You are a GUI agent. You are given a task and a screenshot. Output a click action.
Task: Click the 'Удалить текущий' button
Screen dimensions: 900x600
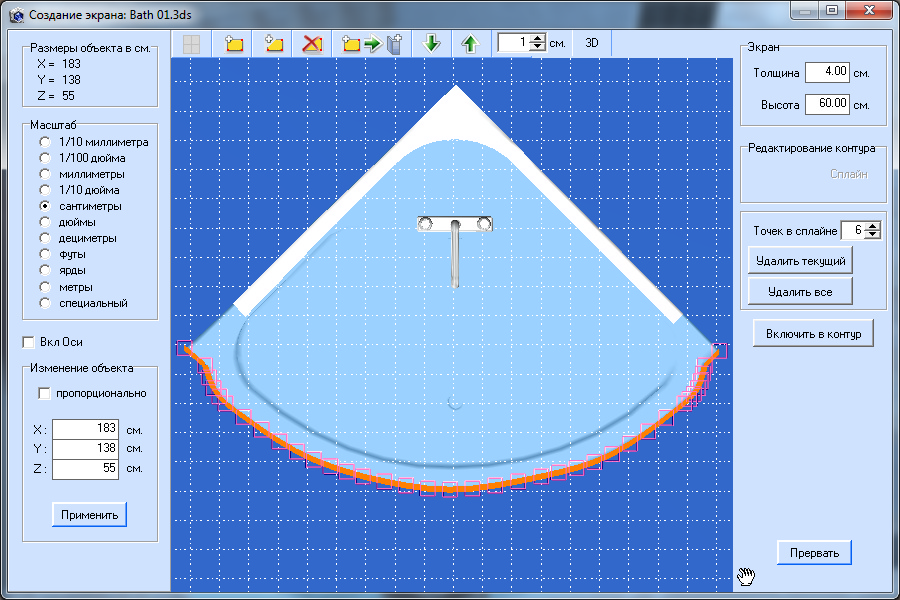800,261
